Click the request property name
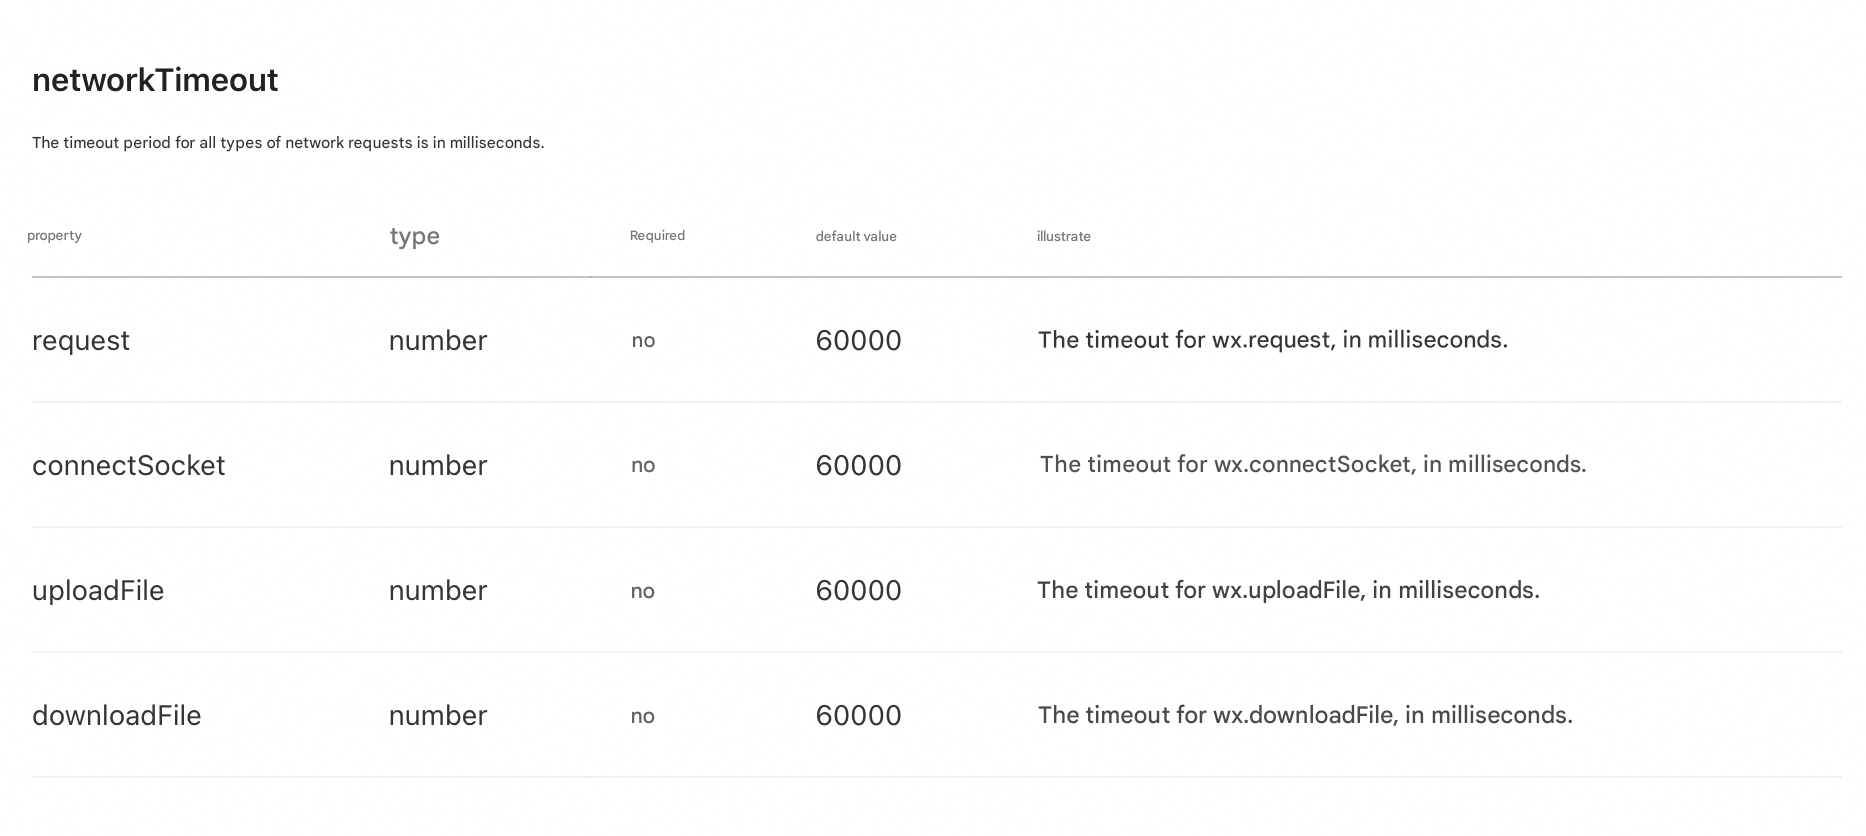Screen dimensions: 1866x836 click(81, 341)
